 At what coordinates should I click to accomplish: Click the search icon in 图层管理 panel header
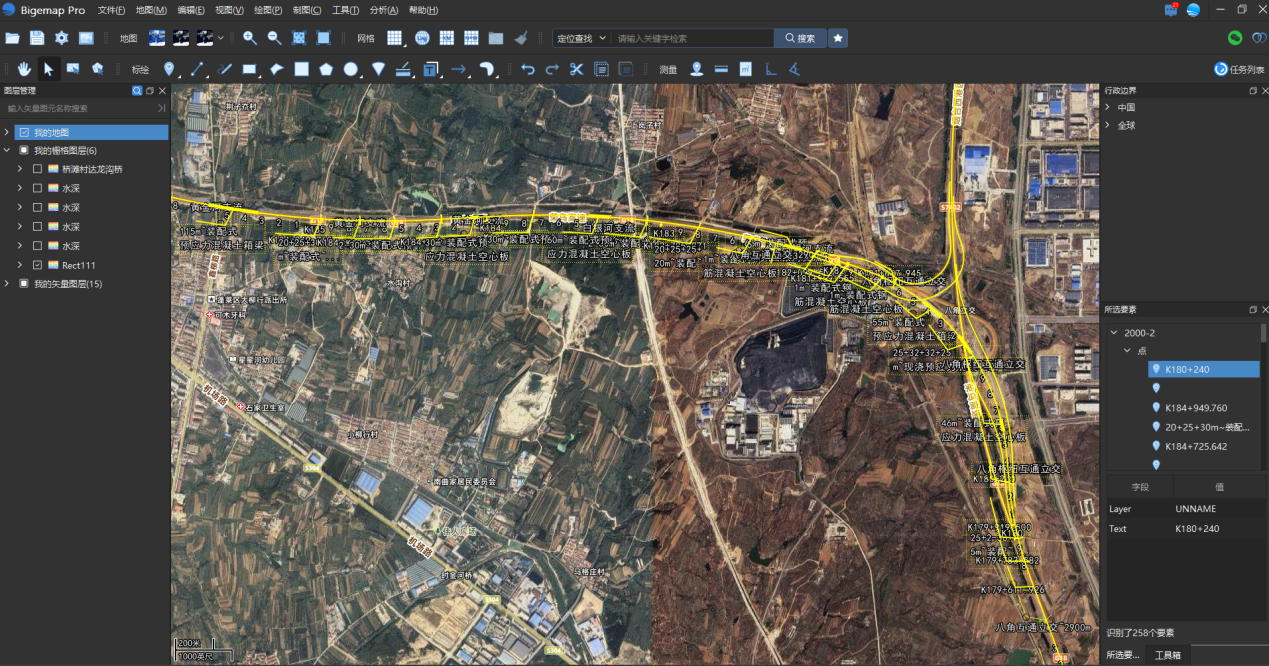point(137,91)
